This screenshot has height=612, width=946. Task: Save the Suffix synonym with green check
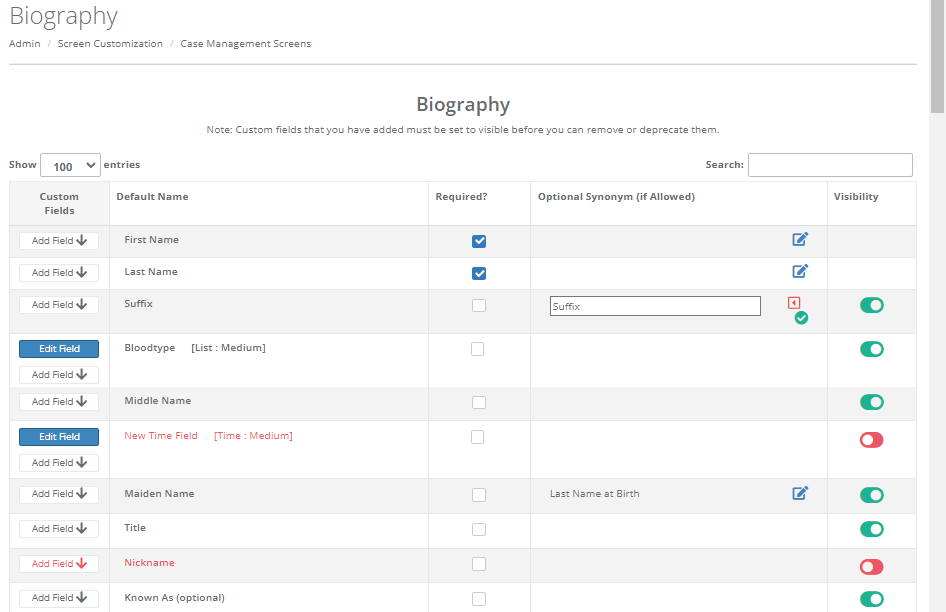pos(800,318)
